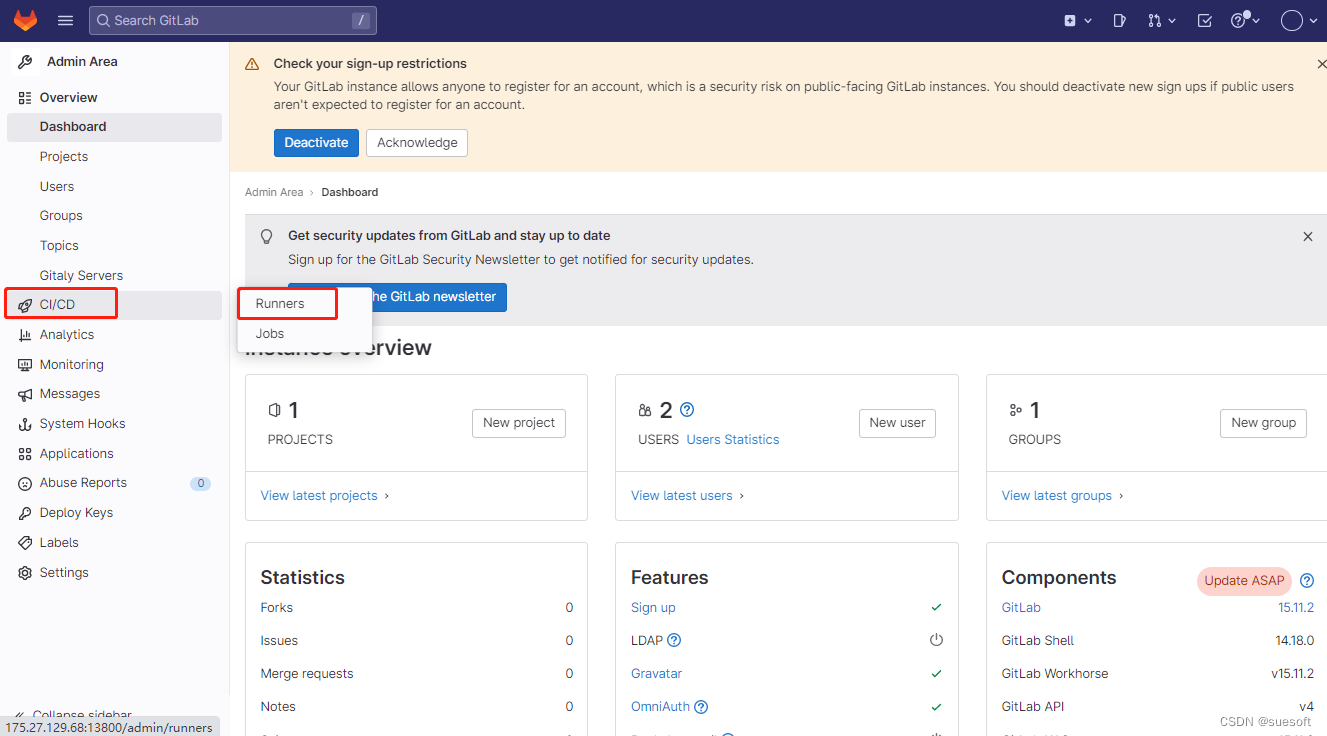
Task: Open the Gravatar feature link
Action: click(x=657, y=674)
